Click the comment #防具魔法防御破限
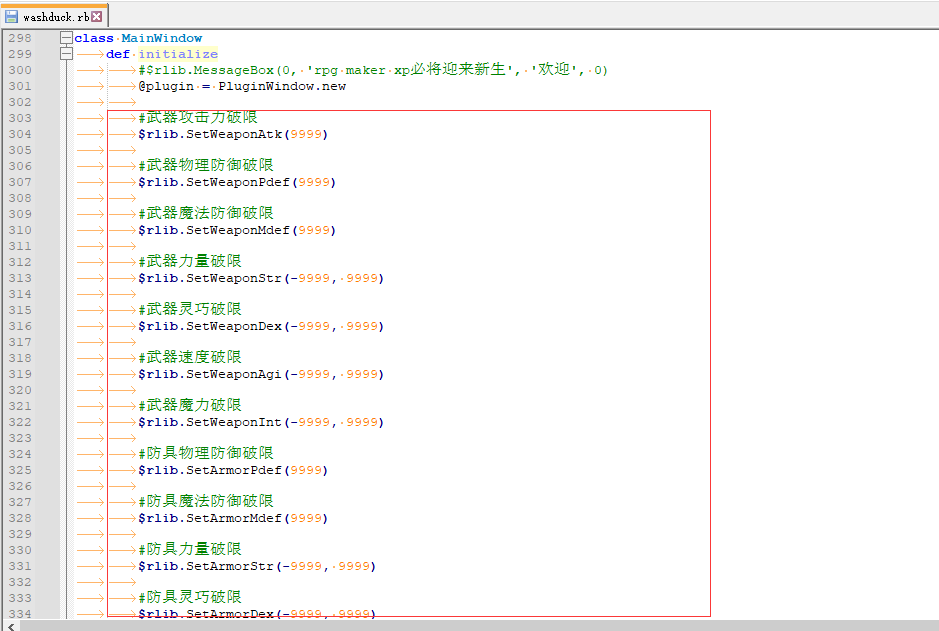The image size is (939, 631). (206, 501)
